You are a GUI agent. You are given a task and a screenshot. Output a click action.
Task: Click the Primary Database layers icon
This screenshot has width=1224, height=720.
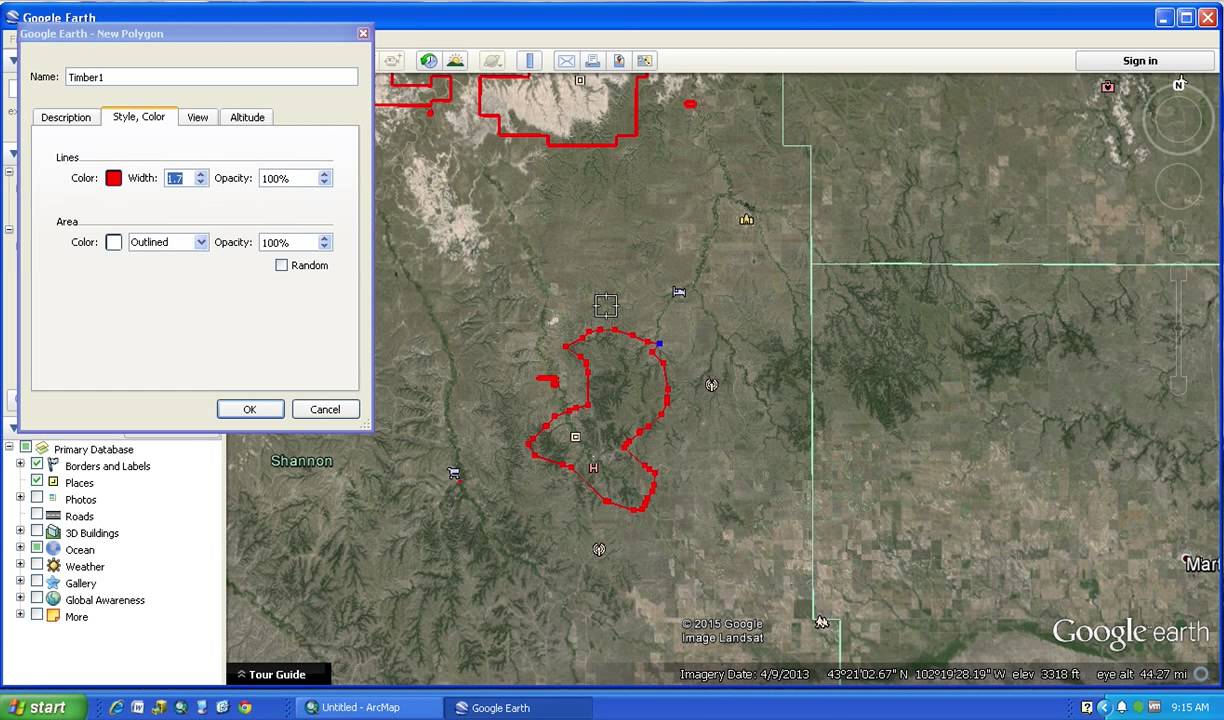tap(42, 449)
